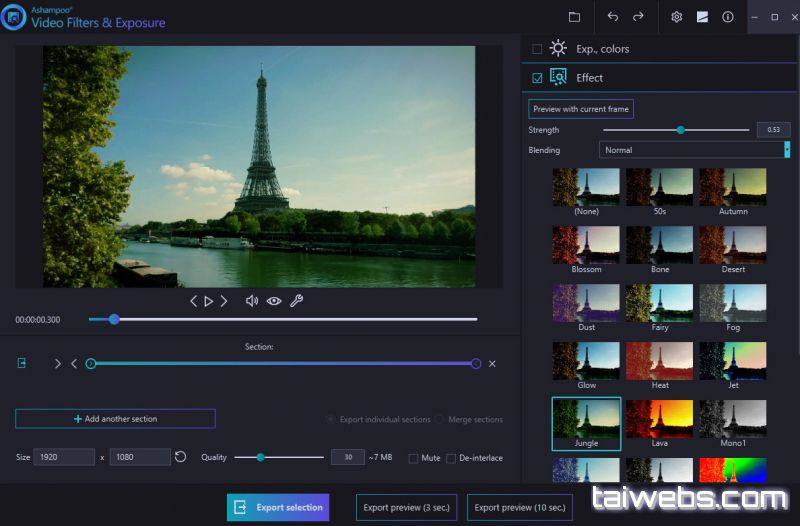Reset size with the rotate arrow icon

(180, 457)
